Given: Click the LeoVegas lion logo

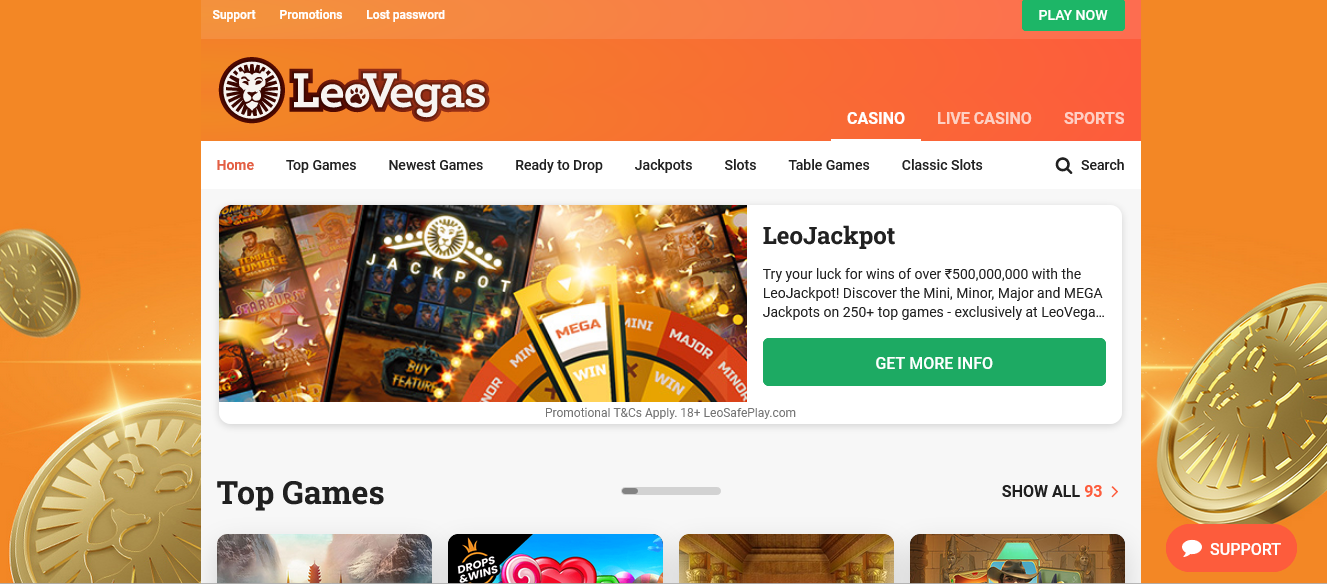Looking at the screenshot, I should [352, 91].
